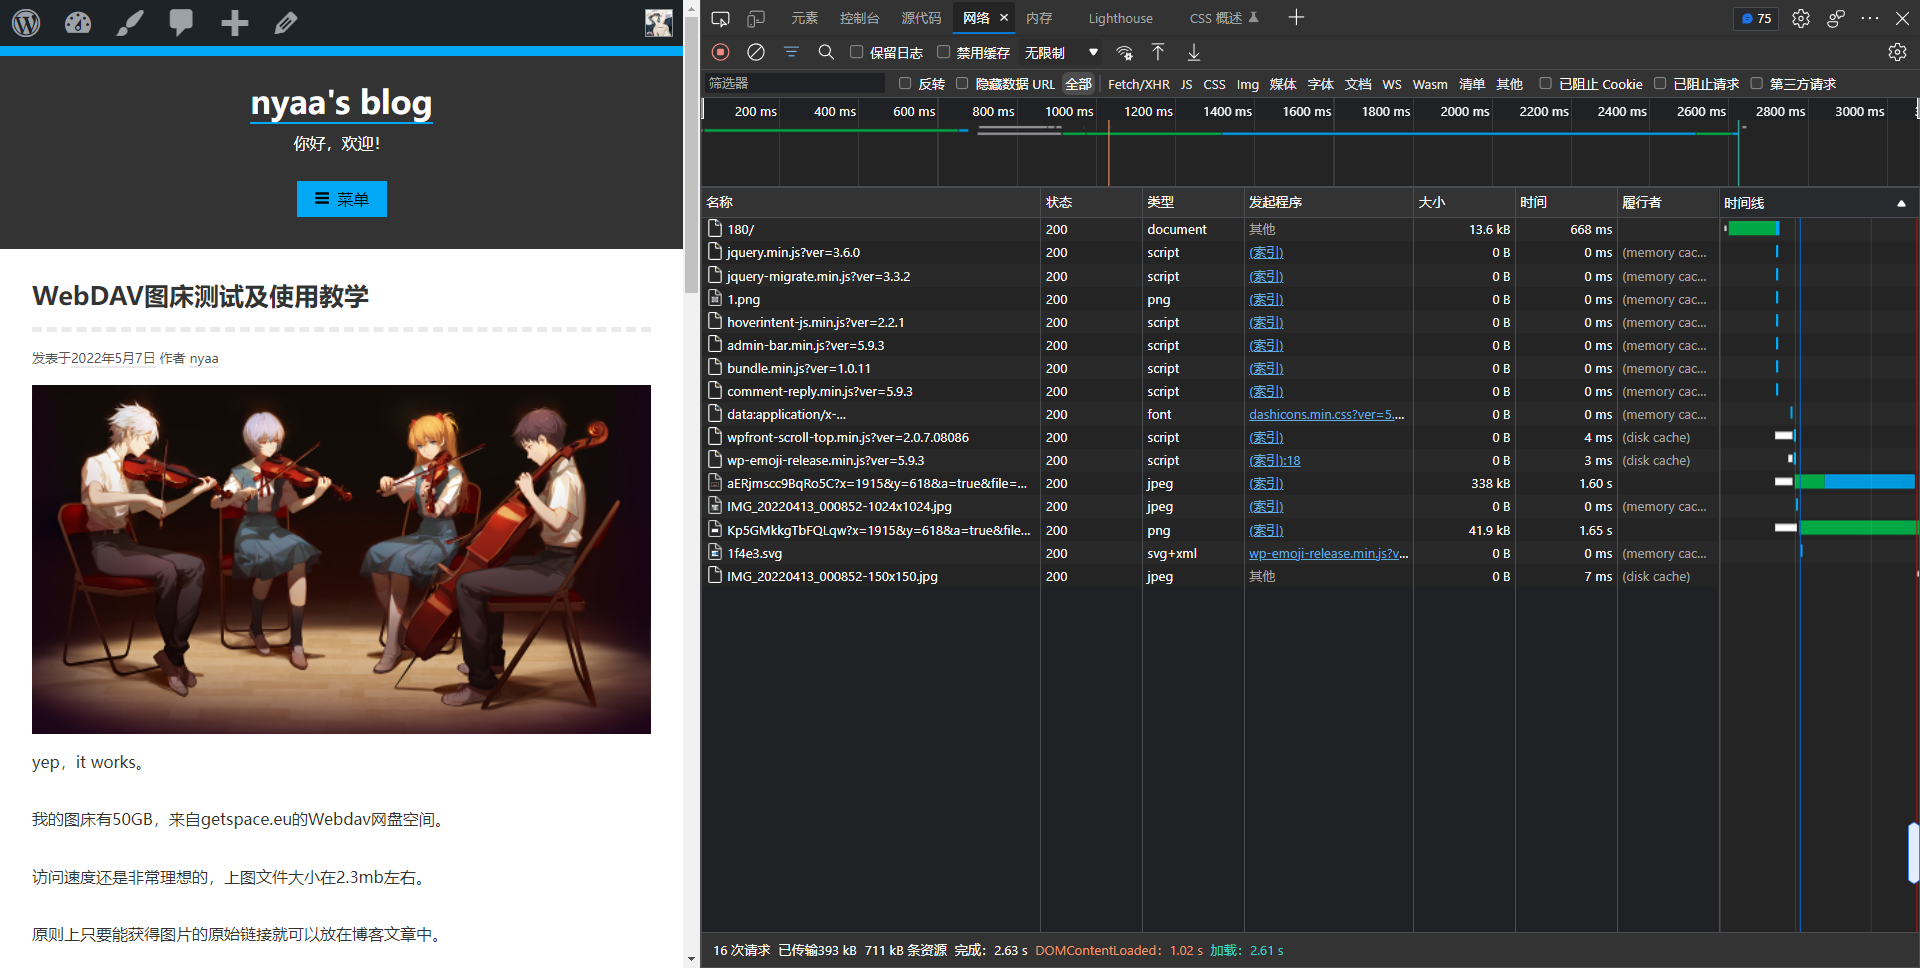Image resolution: width=1920 pixels, height=968 pixels.
Task: Select the 1.png request row
Action: (1308, 299)
